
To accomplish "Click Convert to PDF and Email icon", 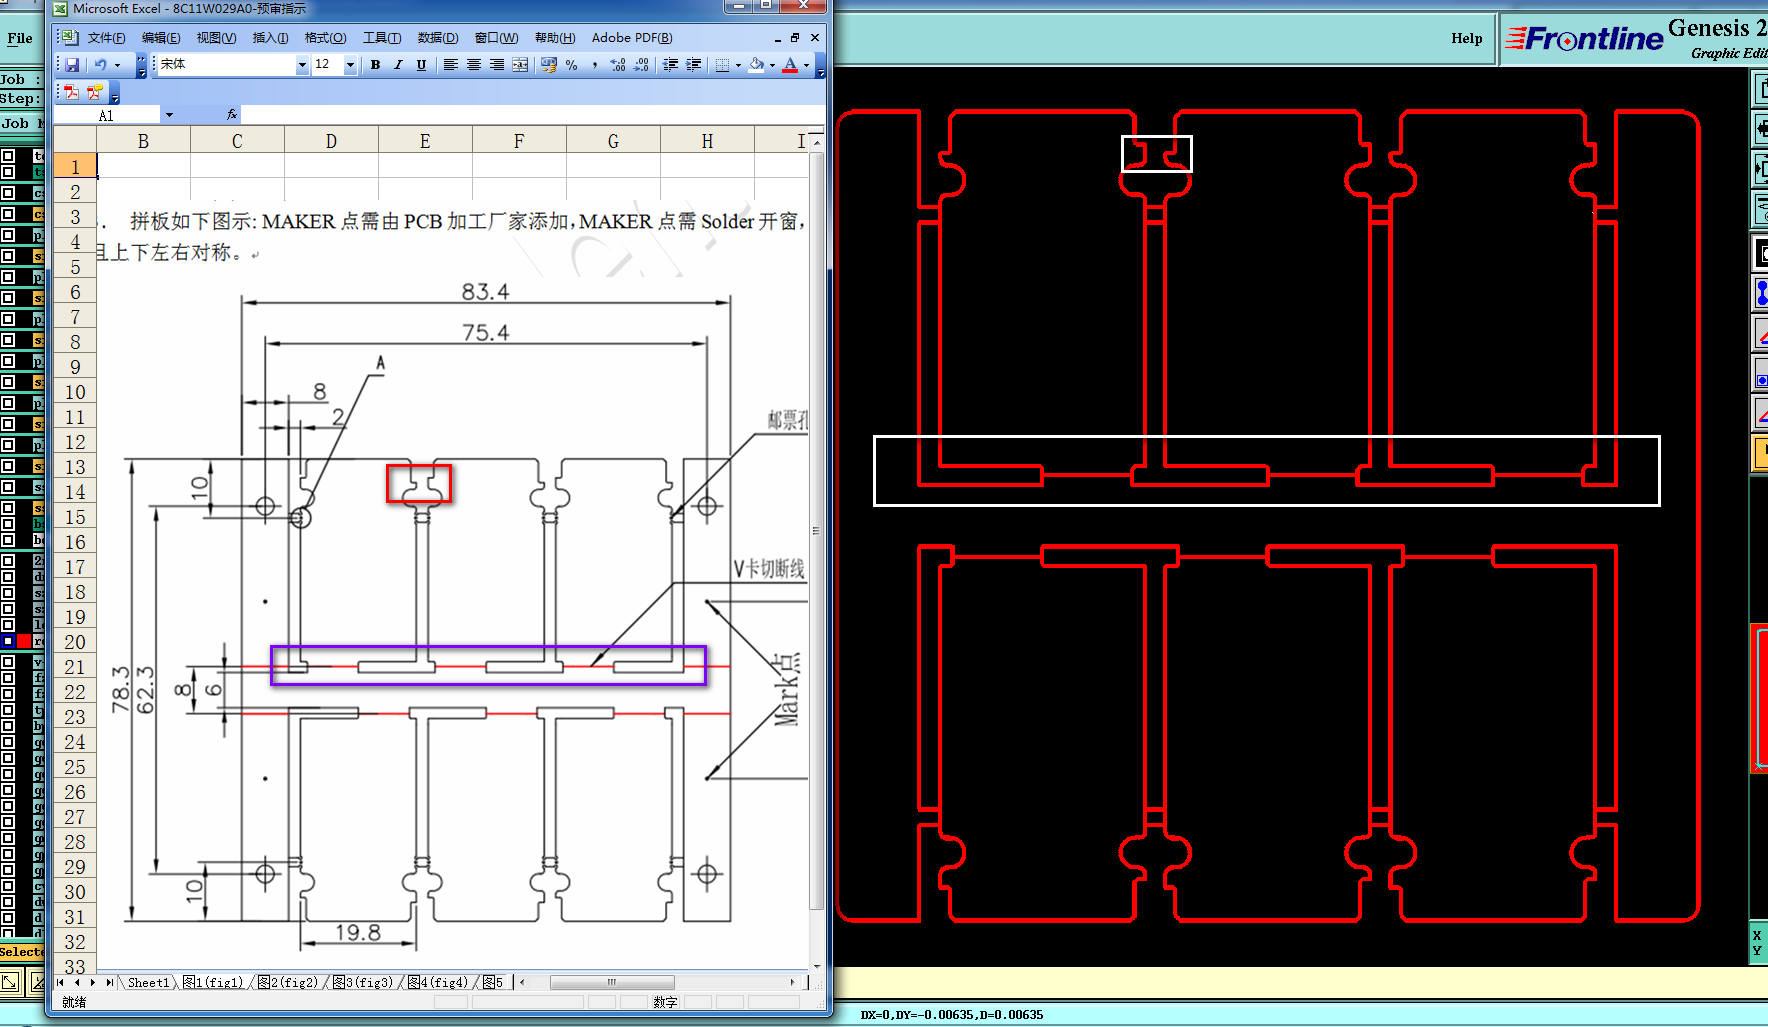I will [95, 93].
